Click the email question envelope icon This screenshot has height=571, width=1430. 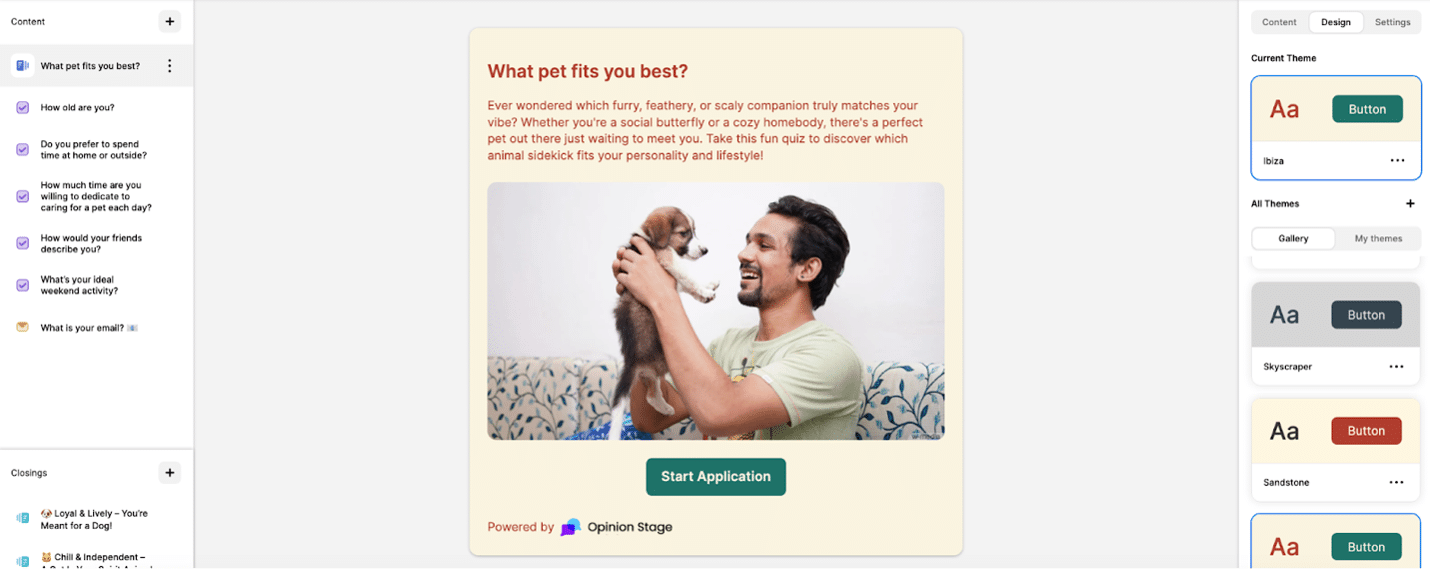23,327
